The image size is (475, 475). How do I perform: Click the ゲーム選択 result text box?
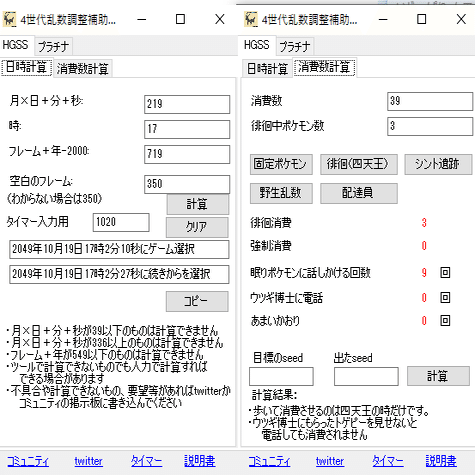(x=119, y=249)
